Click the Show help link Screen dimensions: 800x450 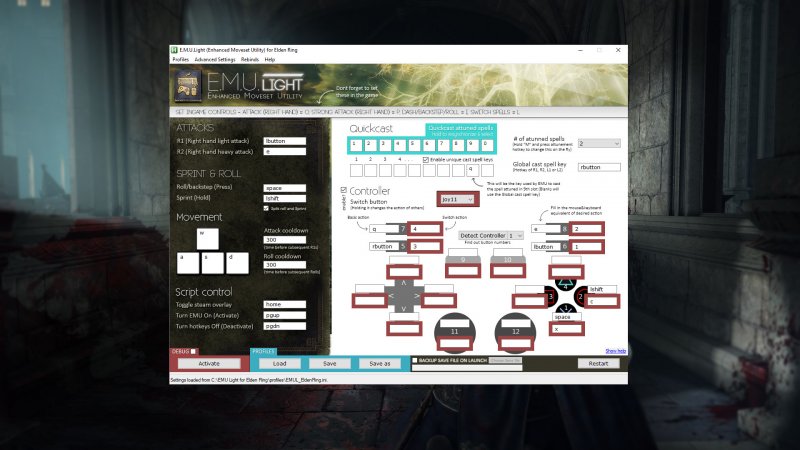point(616,351)
